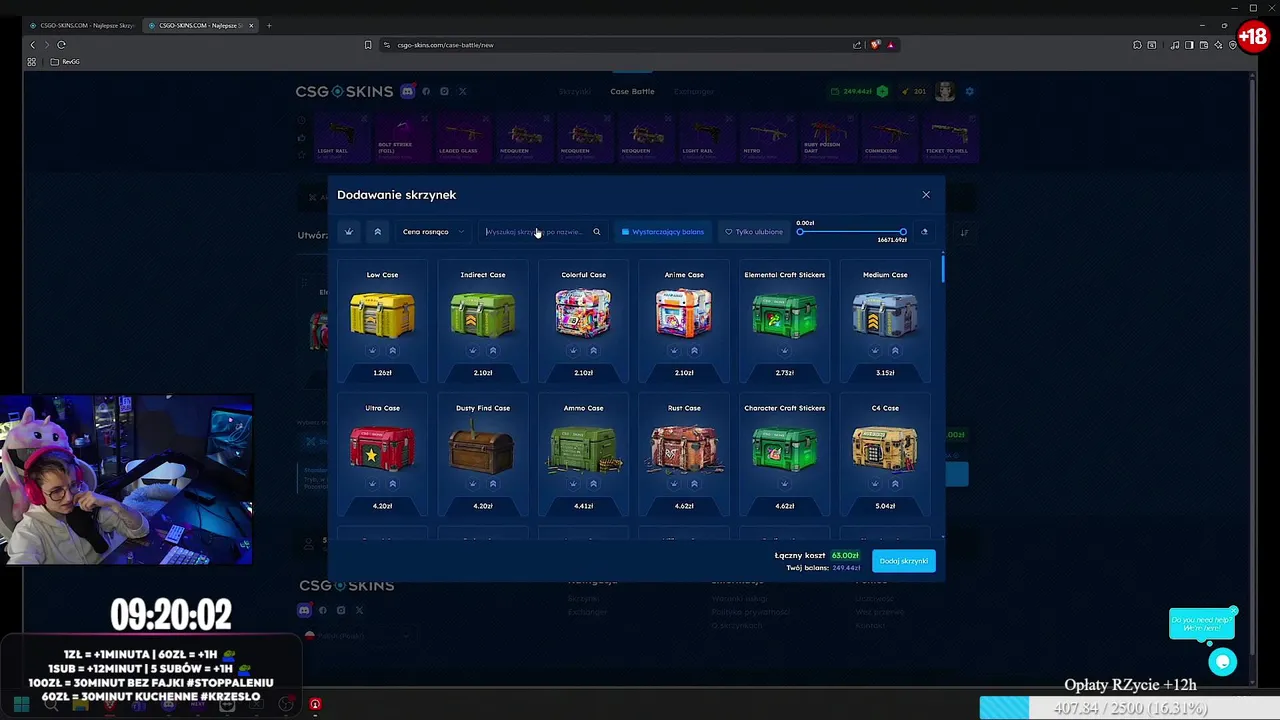
Task: Click the bookmark icon beside address bar
Action: point(368,45)
